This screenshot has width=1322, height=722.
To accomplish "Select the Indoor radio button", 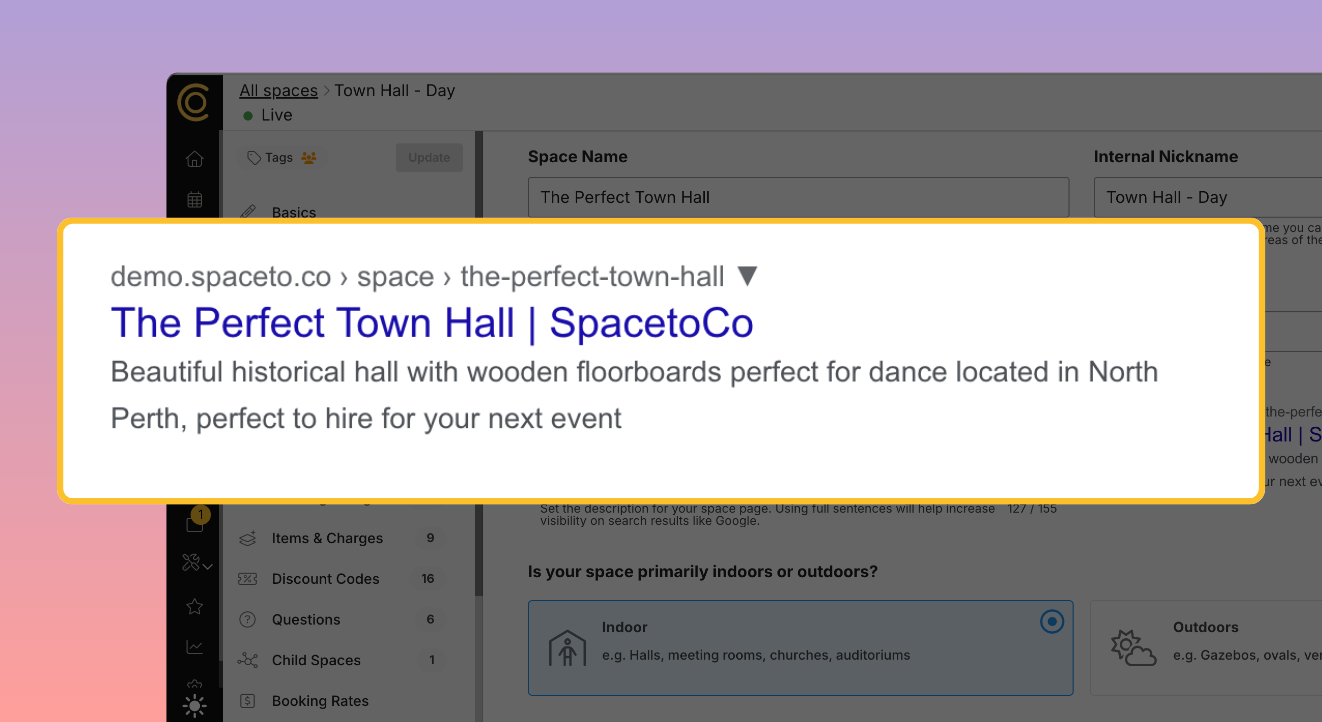I will 1051,621.
